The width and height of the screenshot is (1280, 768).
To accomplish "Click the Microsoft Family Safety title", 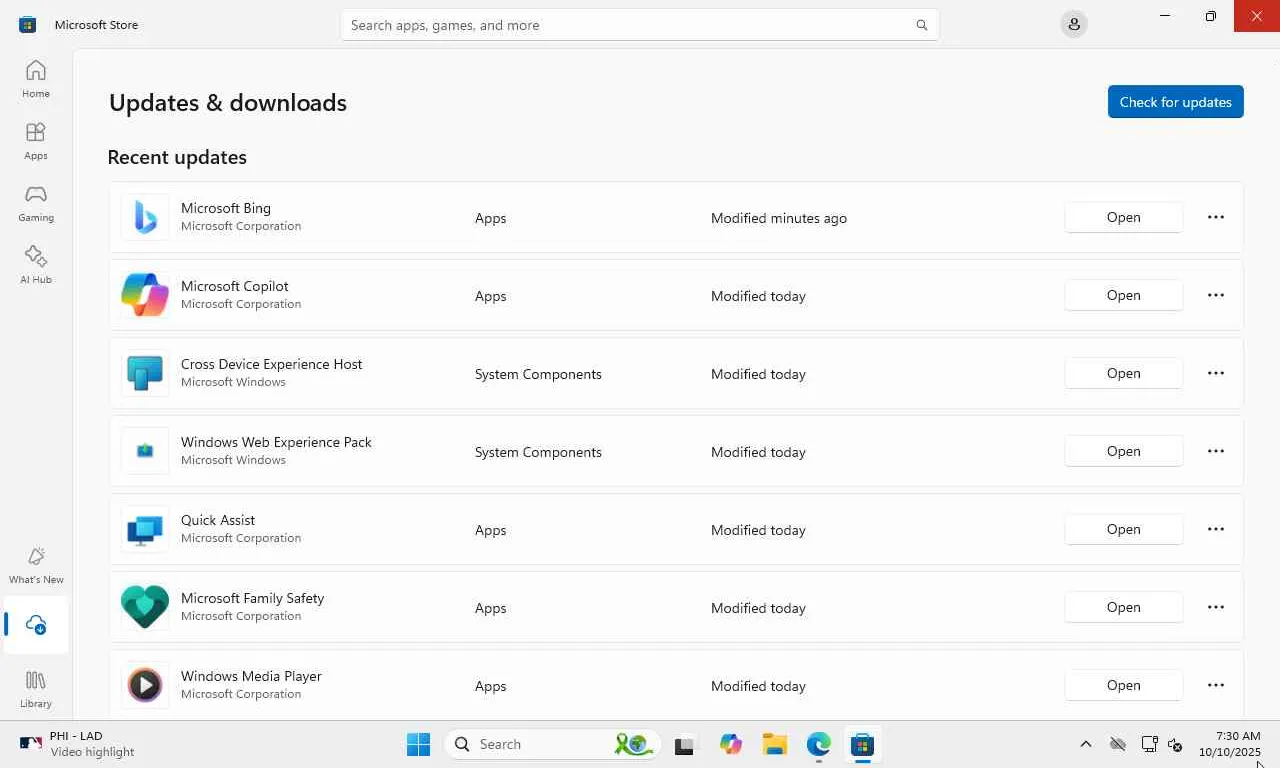I will click(253, 598).
